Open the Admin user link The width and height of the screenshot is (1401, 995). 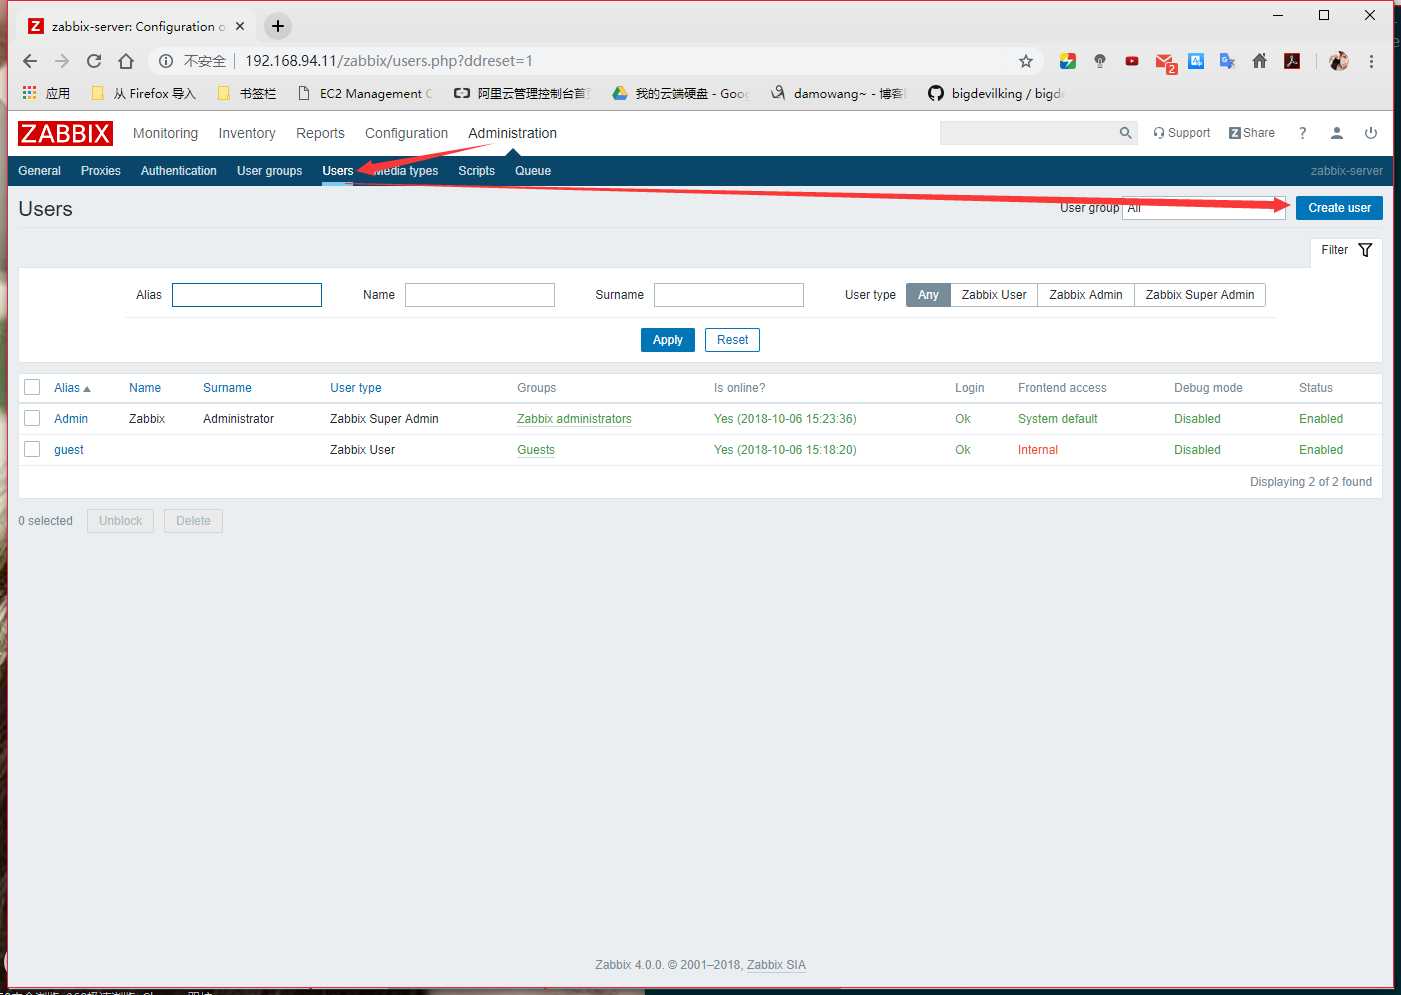pyautogui.click(x=71, y=419)
